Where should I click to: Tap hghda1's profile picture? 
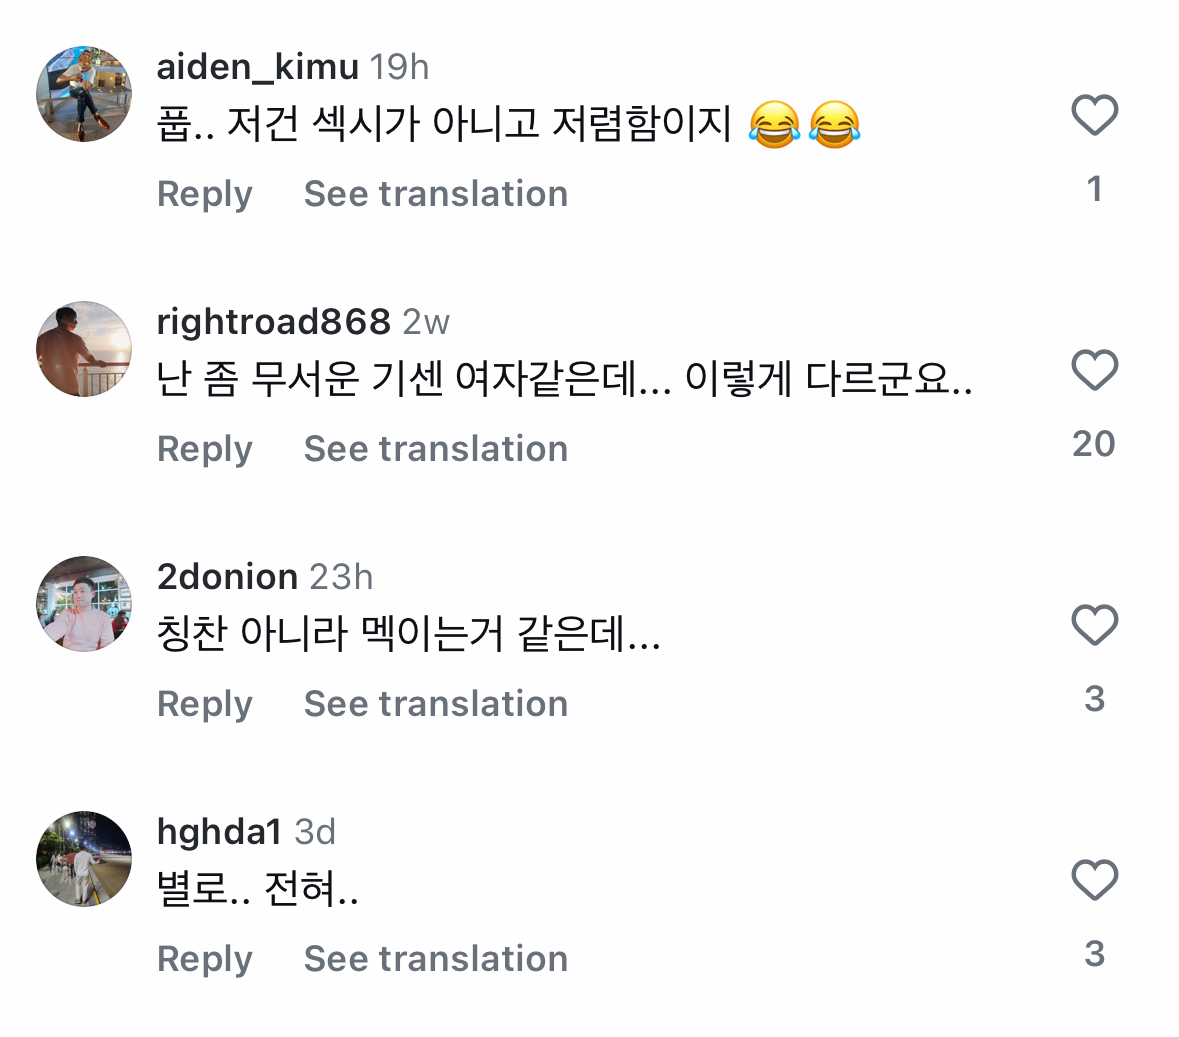click(84, 859)
